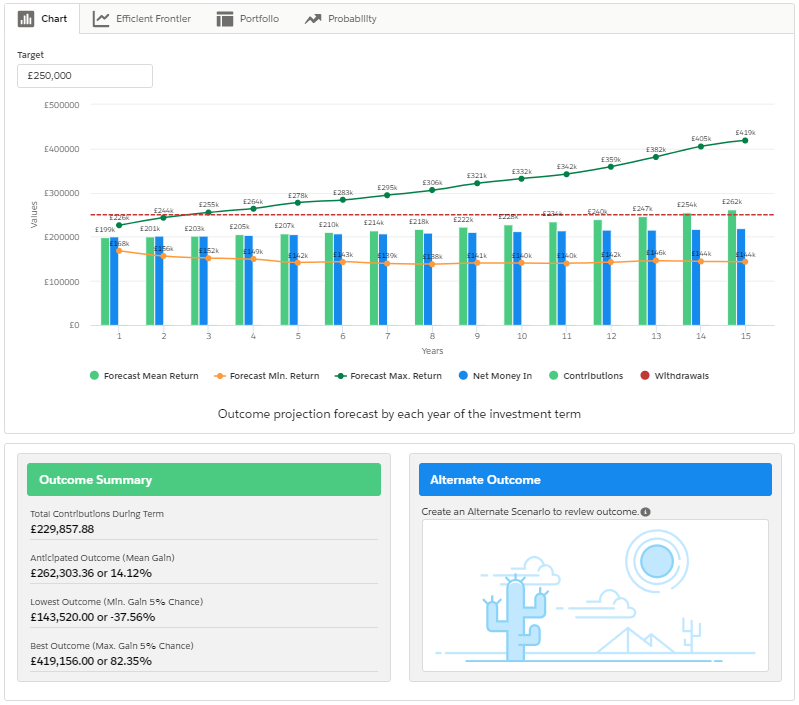Click the £419,156.00 or 82.35% best outcome value
This screenshot has height=705, width=799.
[x=91, y=661]
